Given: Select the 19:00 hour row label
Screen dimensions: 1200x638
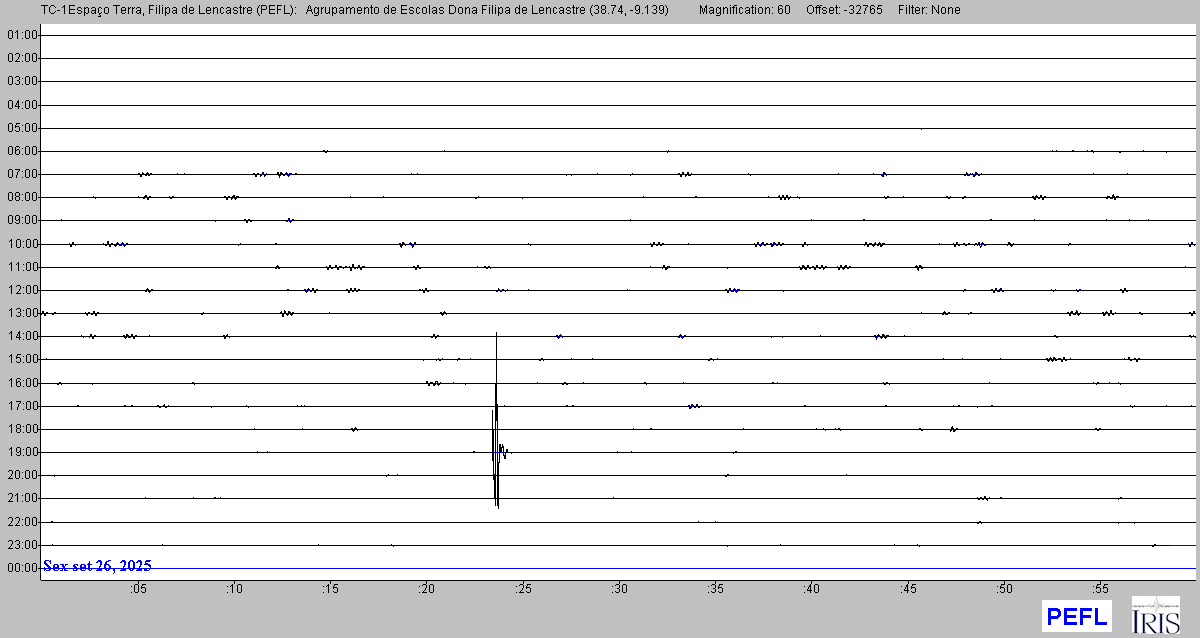Looking at the screenshot, I should tap(21, 452).
